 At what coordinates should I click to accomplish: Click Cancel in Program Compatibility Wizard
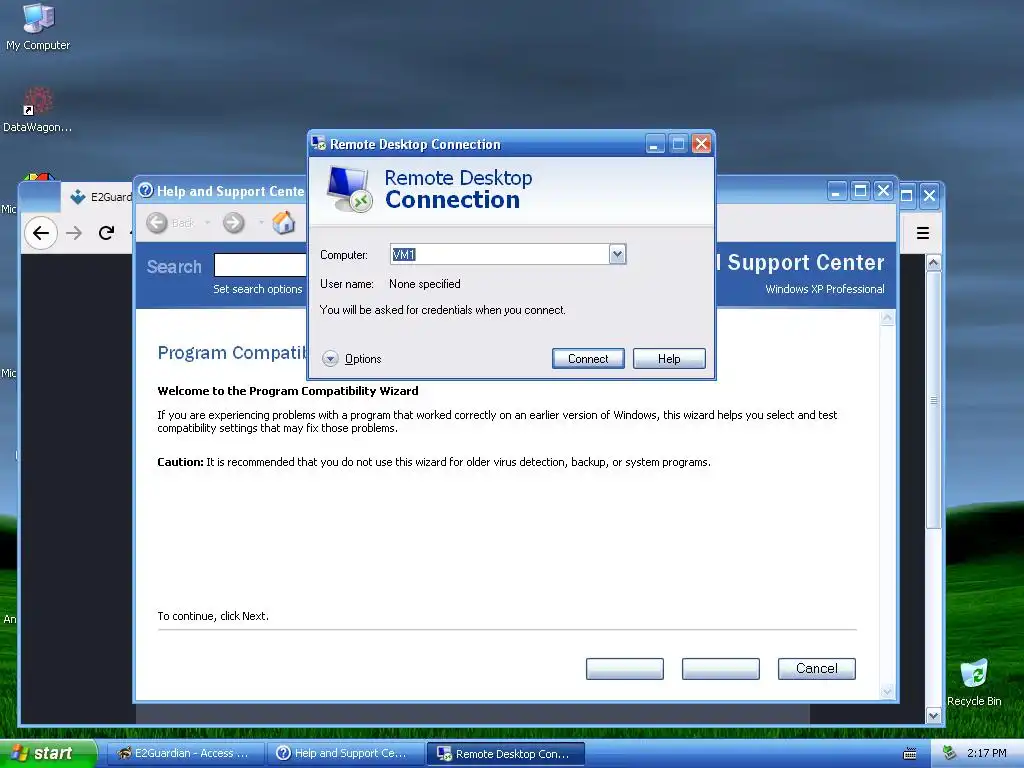click(x=816, y=669)
